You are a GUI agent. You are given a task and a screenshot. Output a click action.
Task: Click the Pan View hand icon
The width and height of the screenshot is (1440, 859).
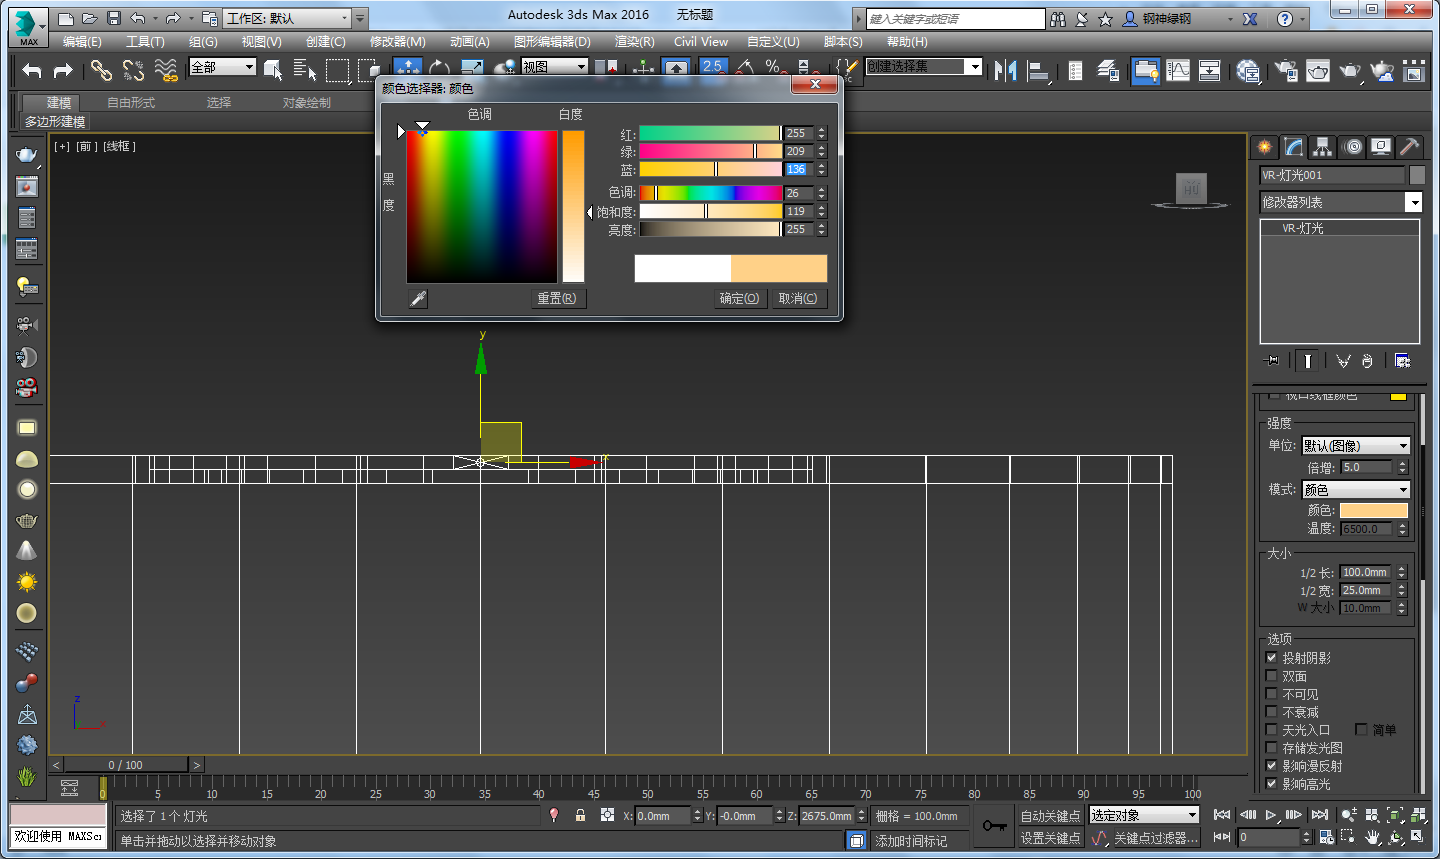coord(1373,837)
